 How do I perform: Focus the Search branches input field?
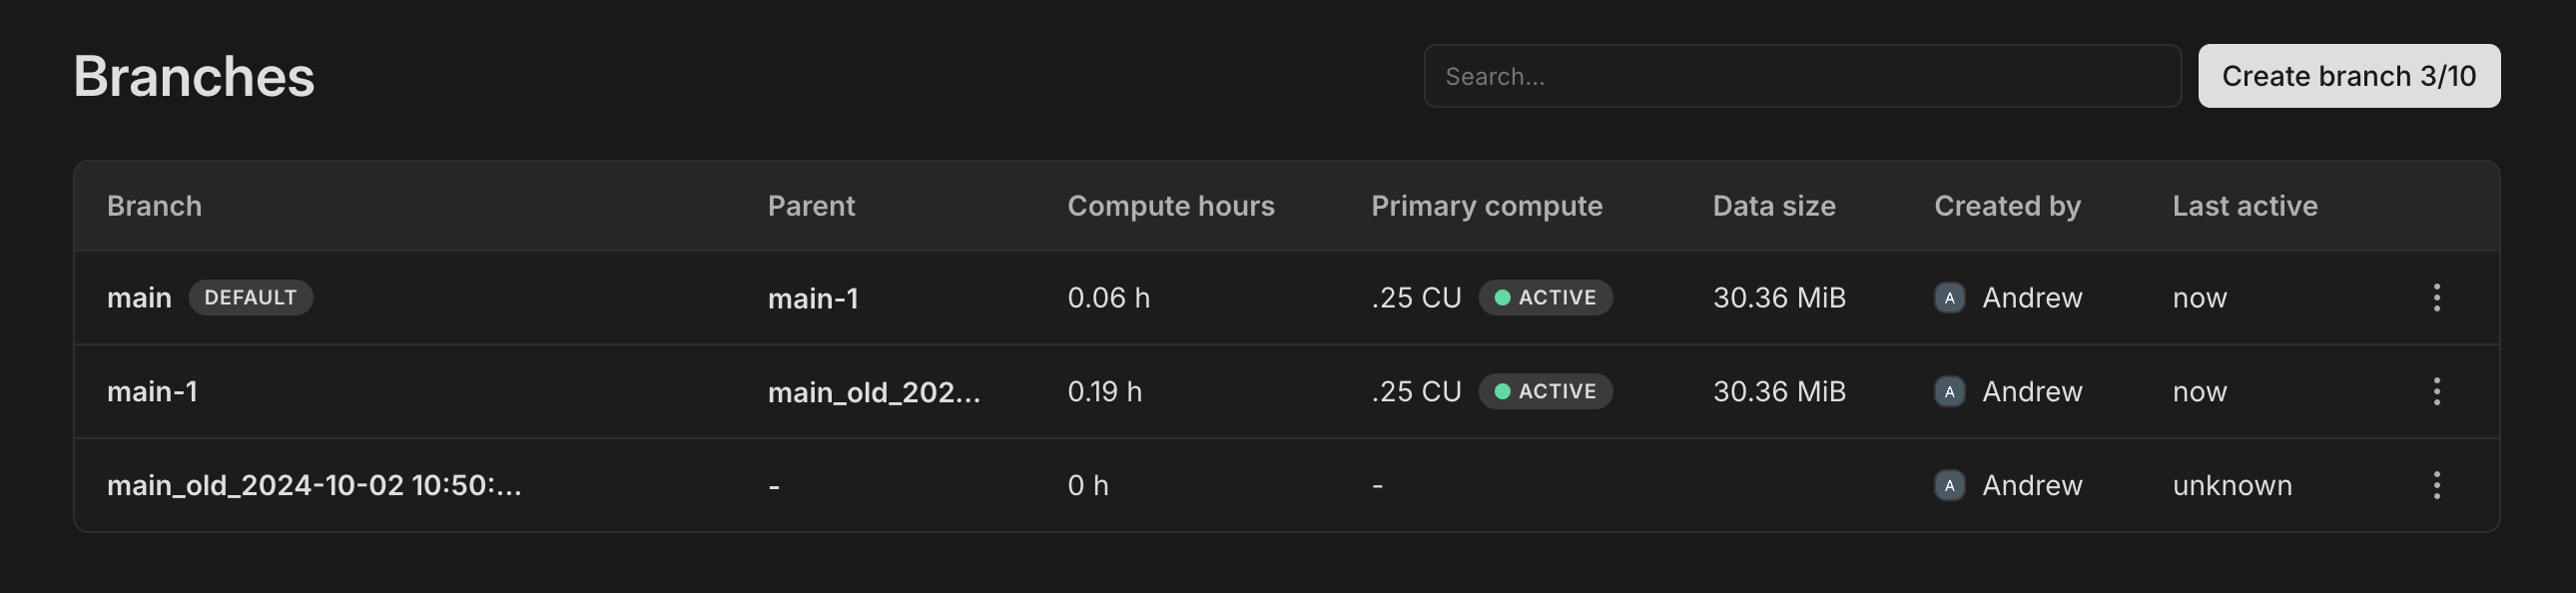(x=1801, y=76)
